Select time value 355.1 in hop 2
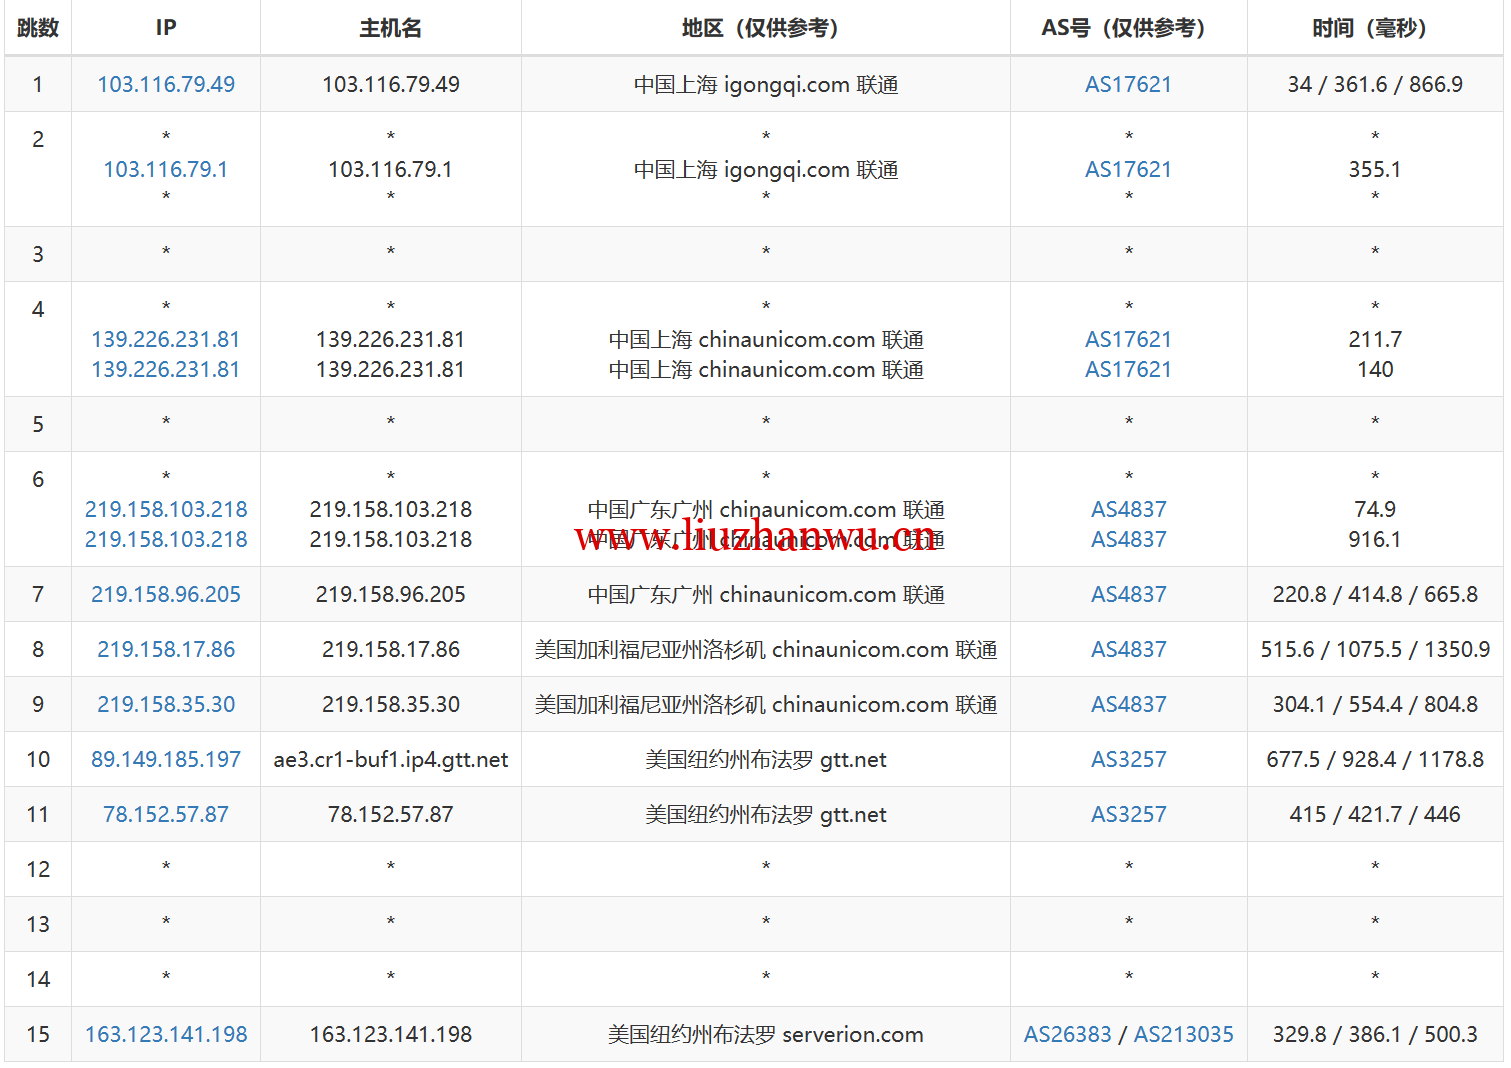The width and height of the screenshot is (1511, 1068). pos(1375,169)
